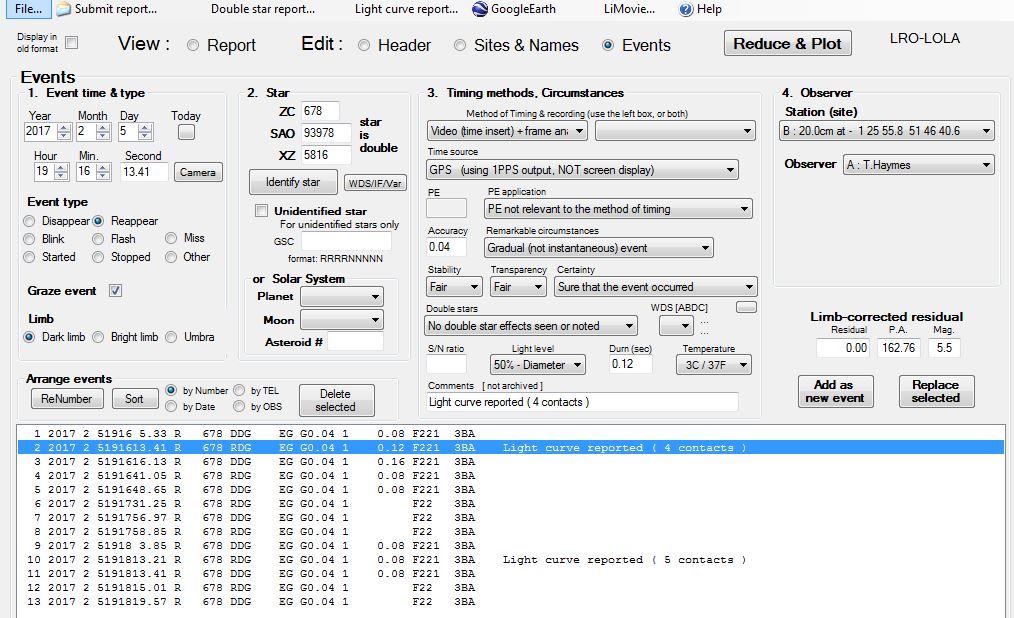
Task: Click the Submit report envelope icon
Action: 64,9
